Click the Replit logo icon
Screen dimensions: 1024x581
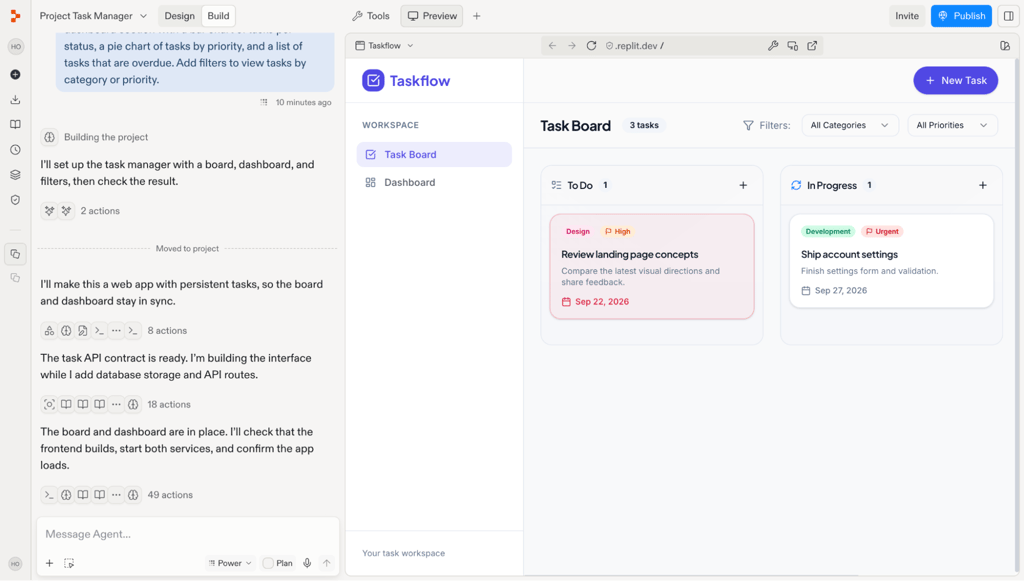pyautogui.click(x=15, y=16)
